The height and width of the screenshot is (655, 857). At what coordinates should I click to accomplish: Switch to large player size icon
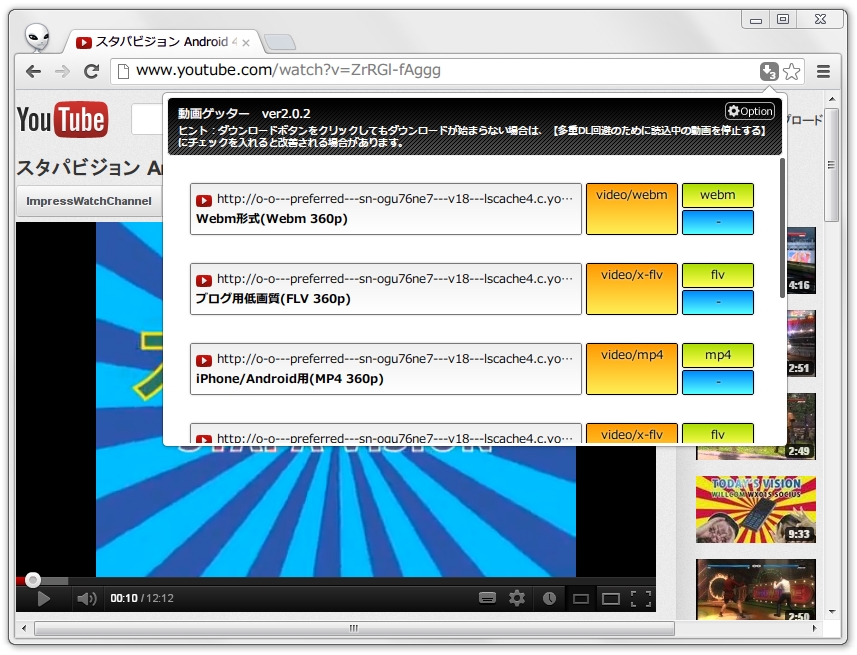click(x=611, y=599)
